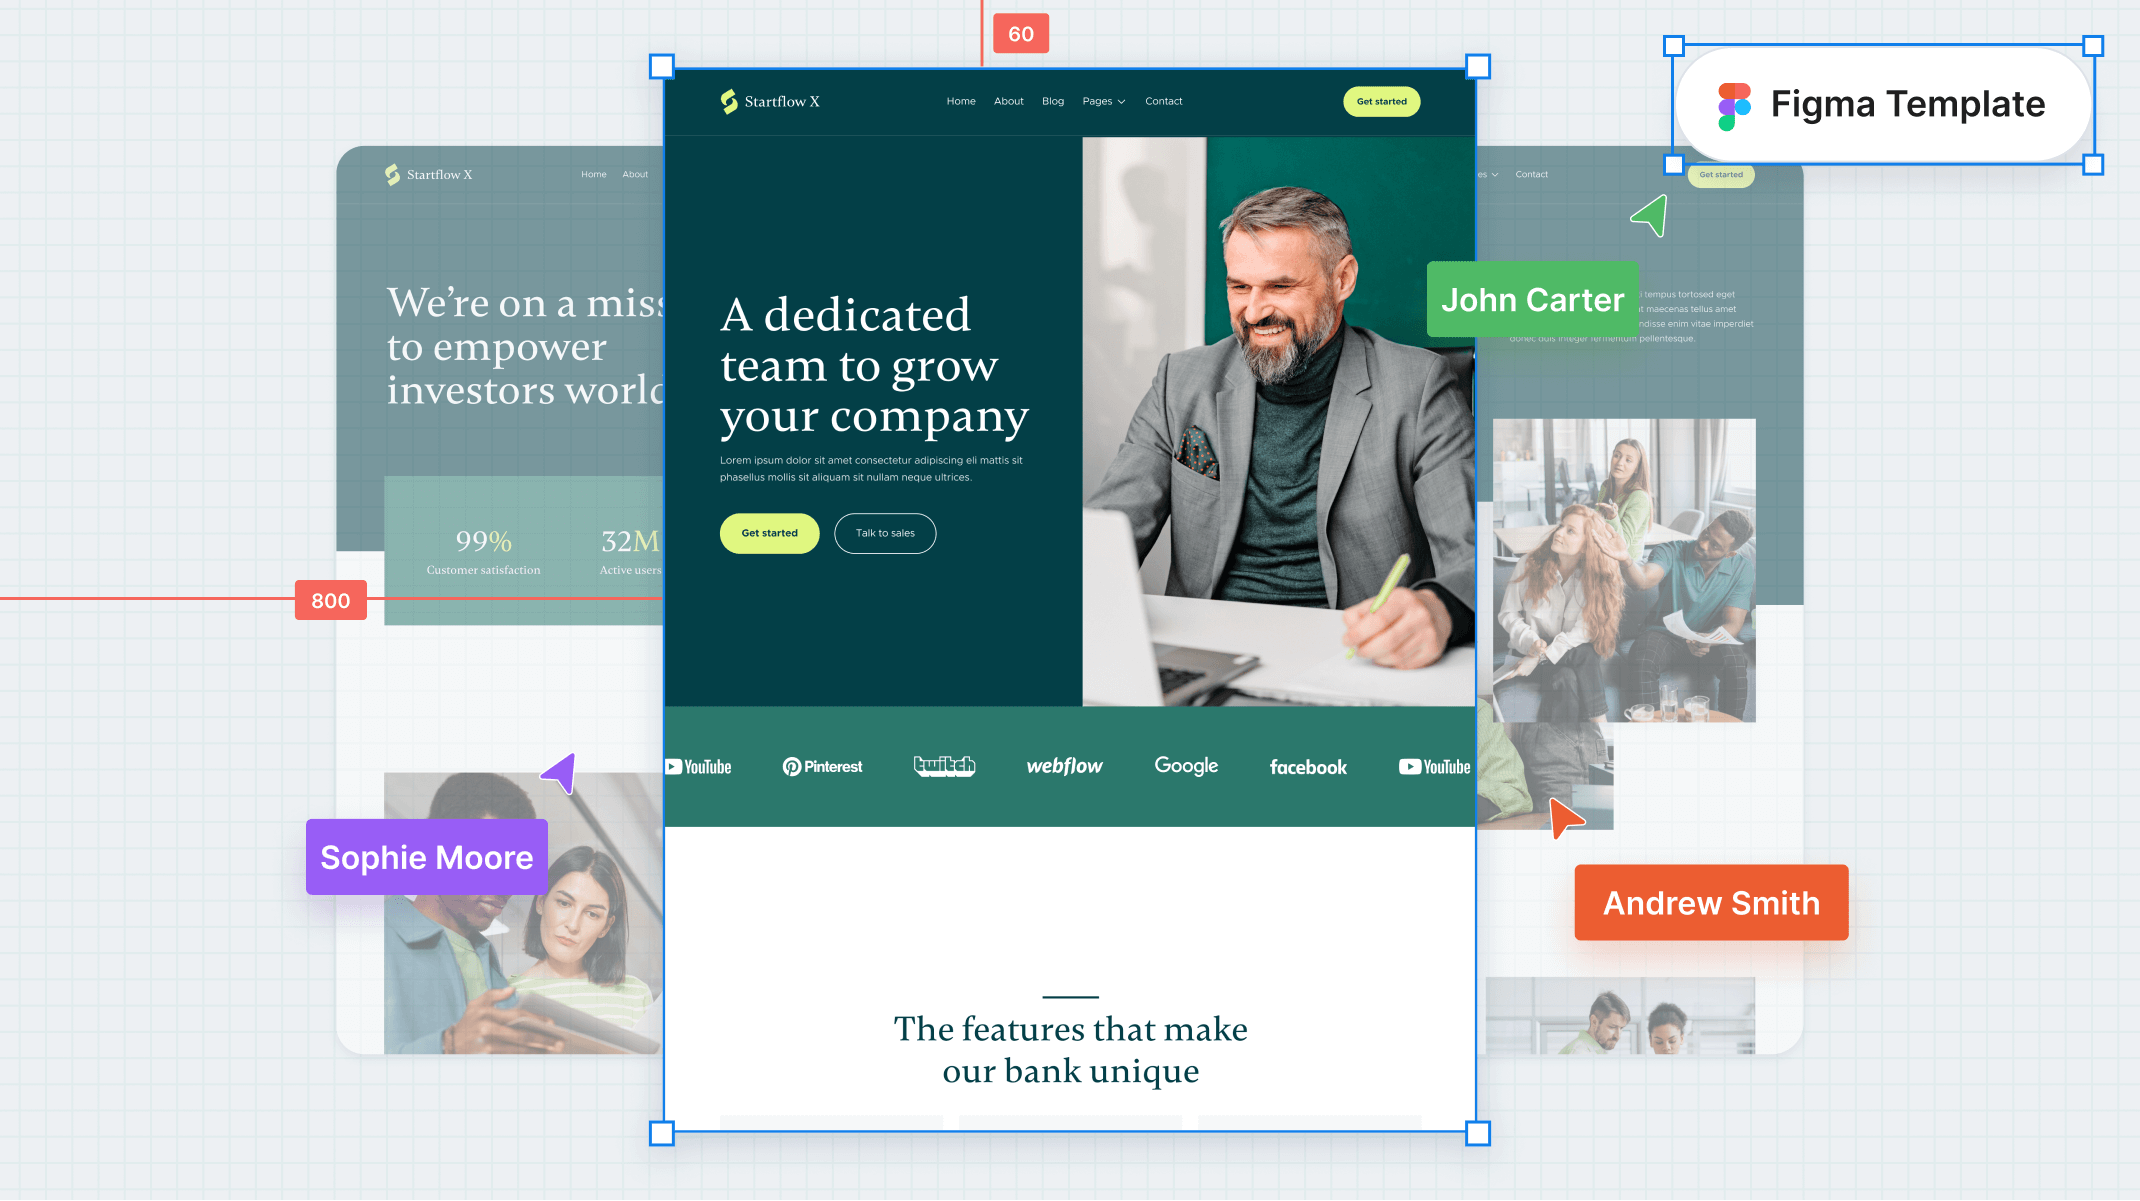This screenshot has width=2140, height=1201.
Task: Click the Get started button in hero section
Action: (770, 532)
